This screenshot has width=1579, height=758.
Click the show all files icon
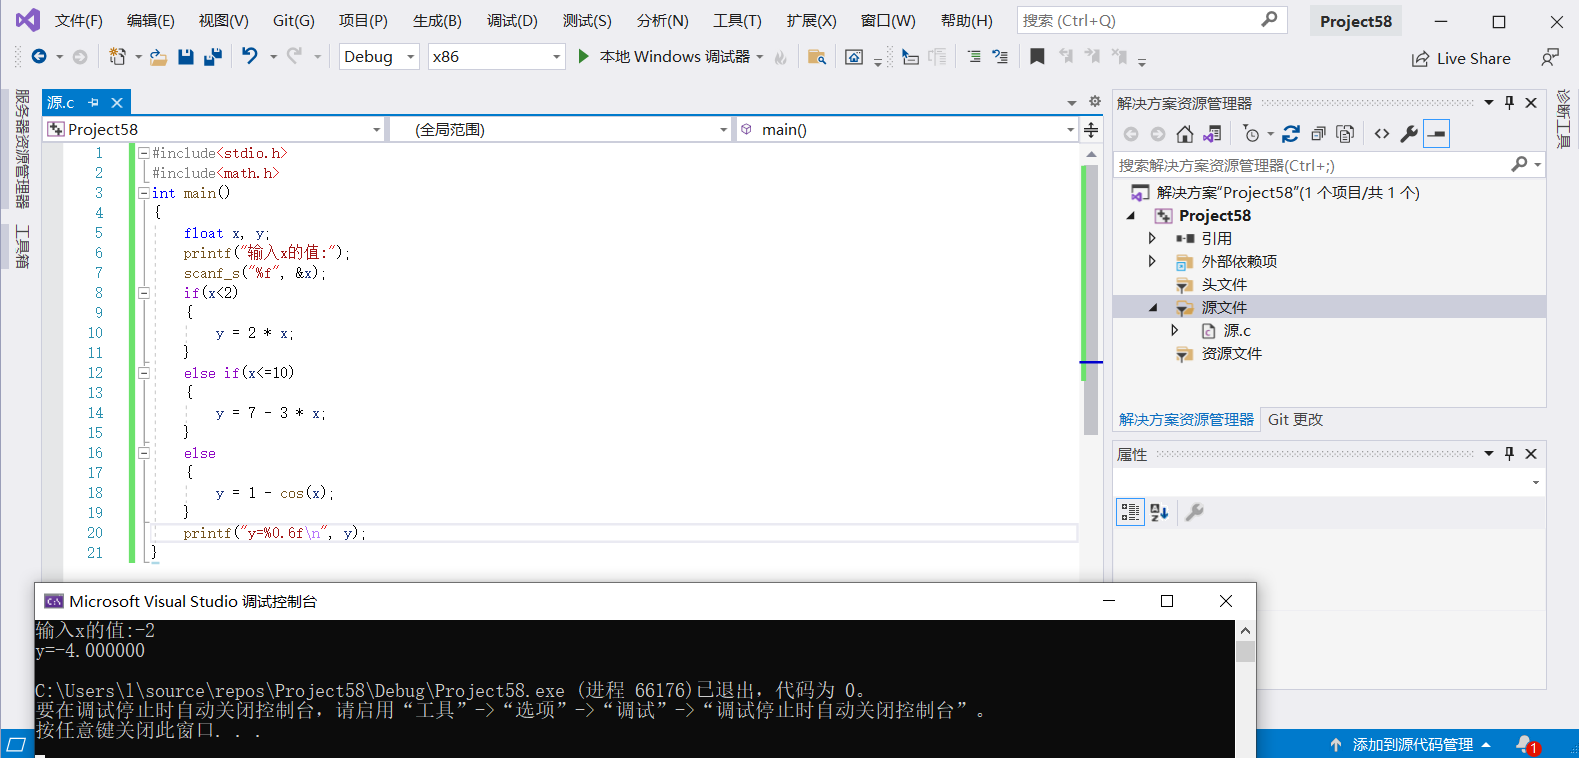point(1345,133)
